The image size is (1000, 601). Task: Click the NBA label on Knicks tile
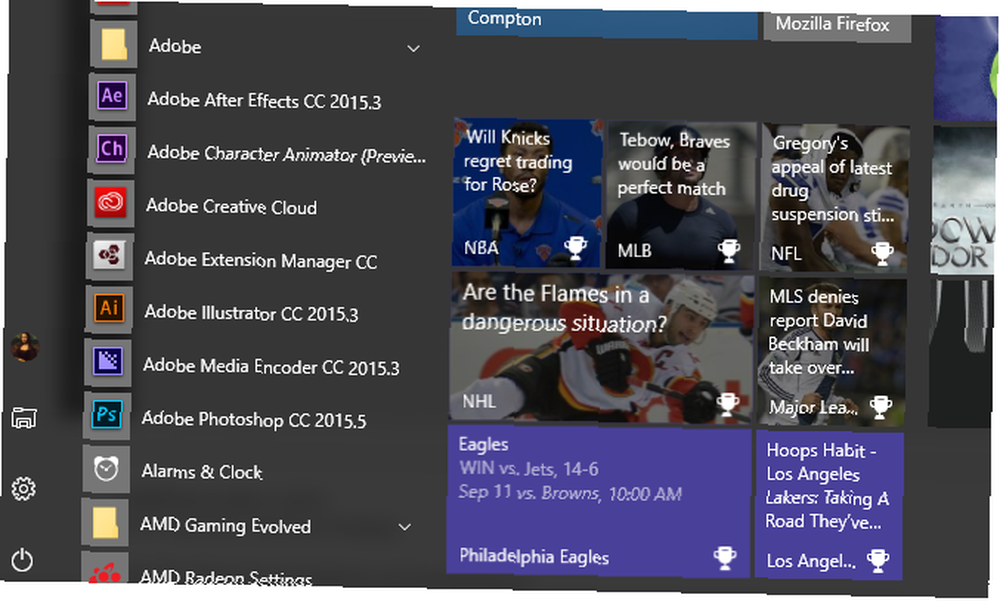482,247
